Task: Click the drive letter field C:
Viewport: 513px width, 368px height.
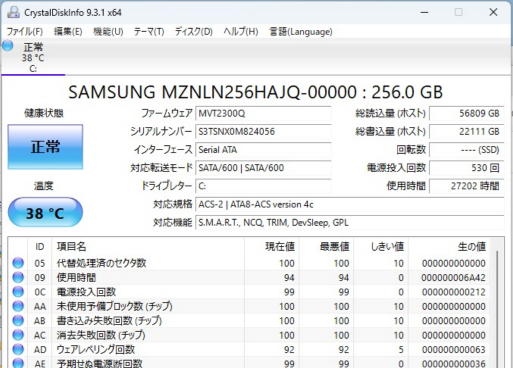Action: 263,186
